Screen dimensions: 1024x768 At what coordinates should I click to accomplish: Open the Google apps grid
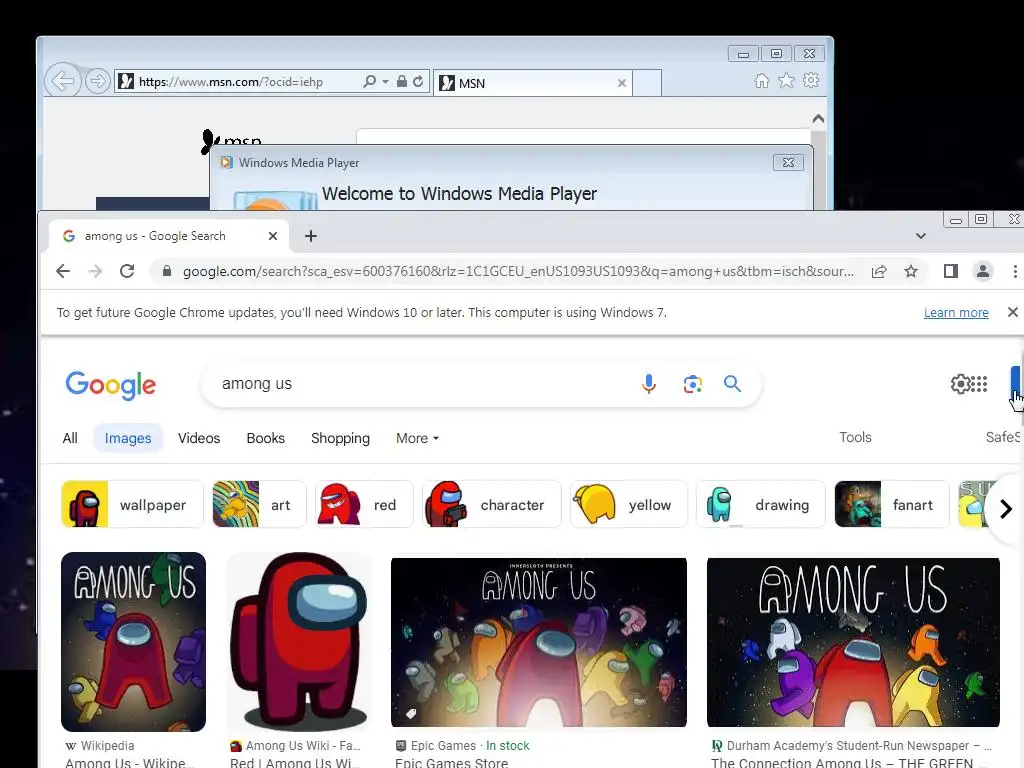pyautogui.click(x=979, y=383)
